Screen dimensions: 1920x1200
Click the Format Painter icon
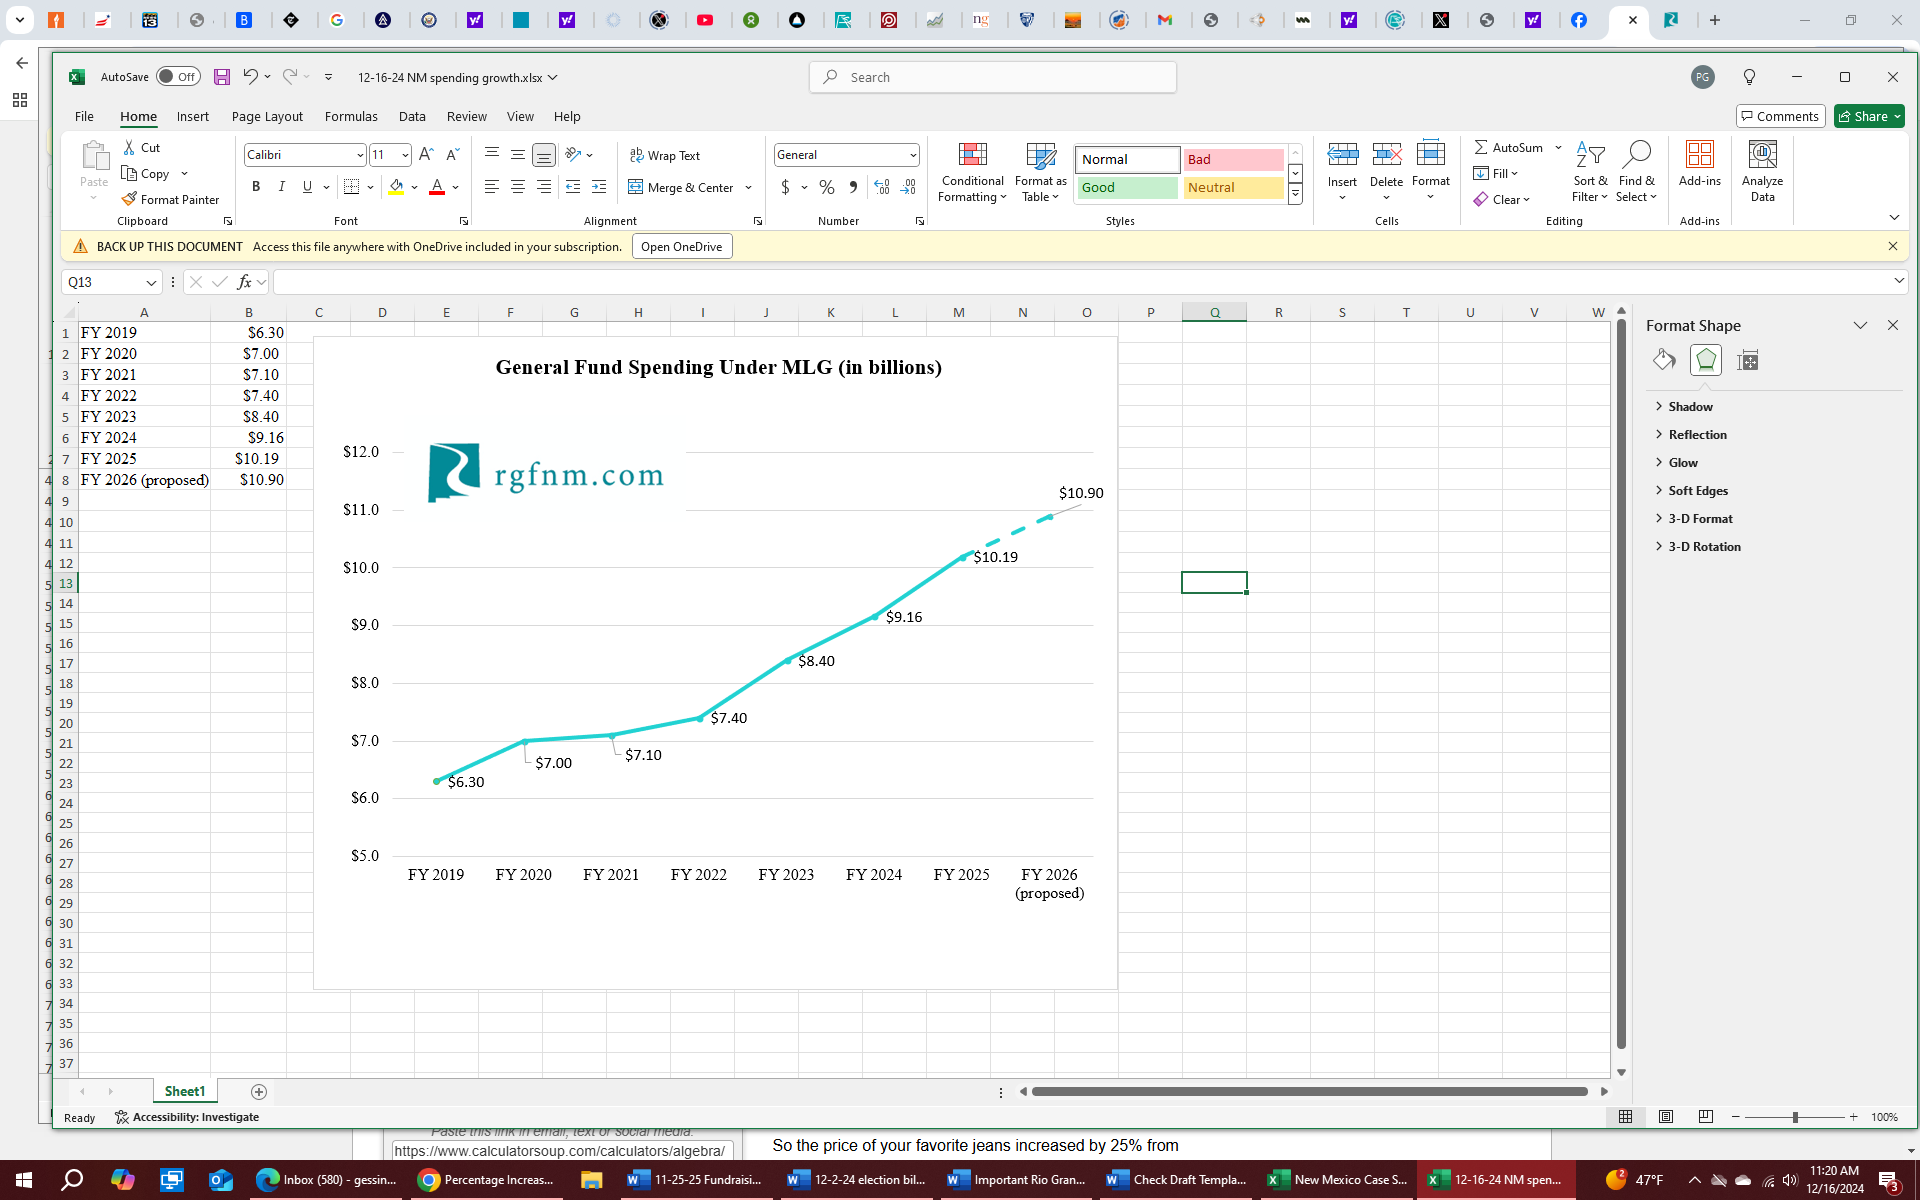pyautogui.click(x=129, y=199)
